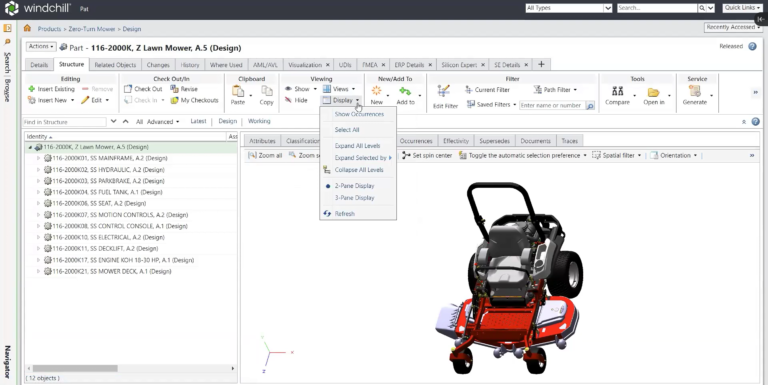Click the Revise tool
The height and width of the screenshot is (385, 768).
pyautogui.click(x=184, y=89)
